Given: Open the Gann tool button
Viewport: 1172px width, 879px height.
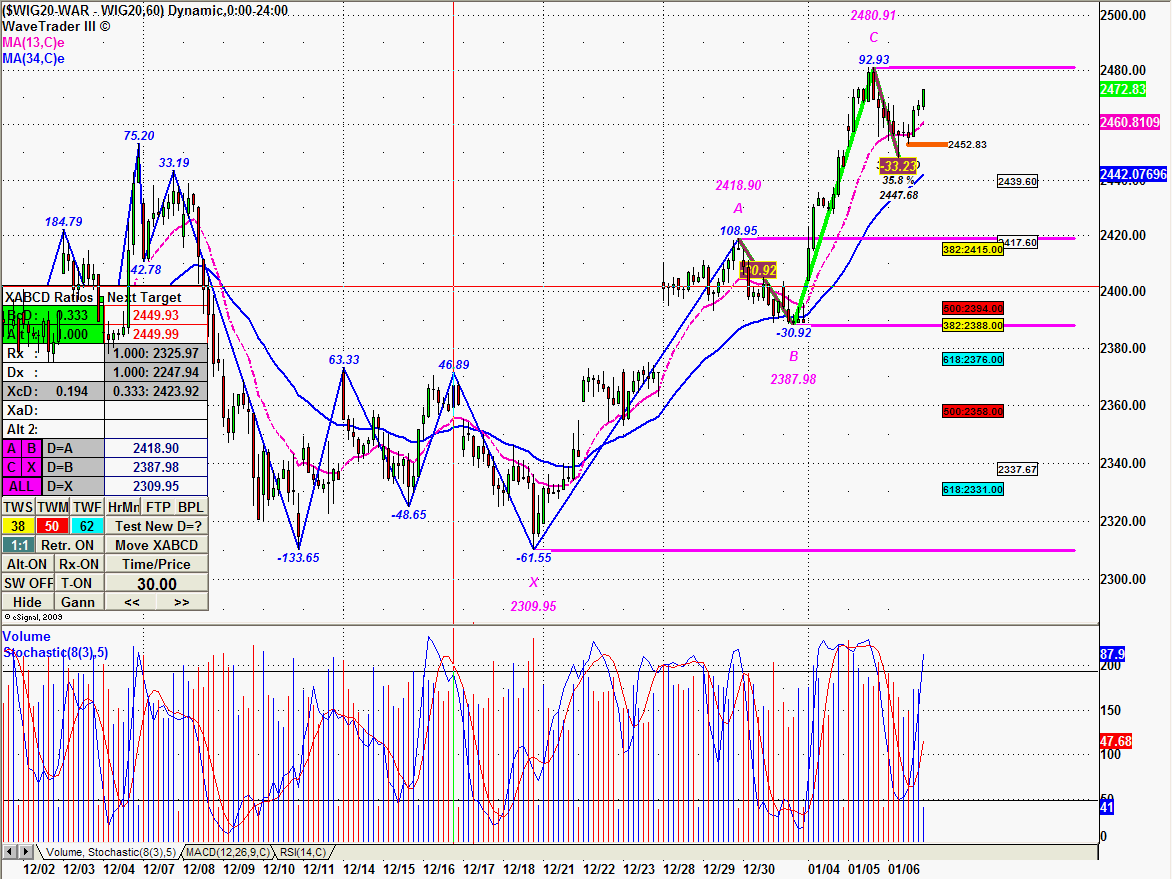Looking at the screenshot, I should [77, 602].
